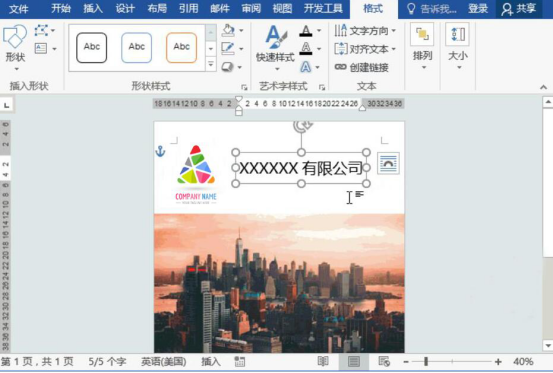
Task: Switch to Web Layout view
Action: point(384,361)
